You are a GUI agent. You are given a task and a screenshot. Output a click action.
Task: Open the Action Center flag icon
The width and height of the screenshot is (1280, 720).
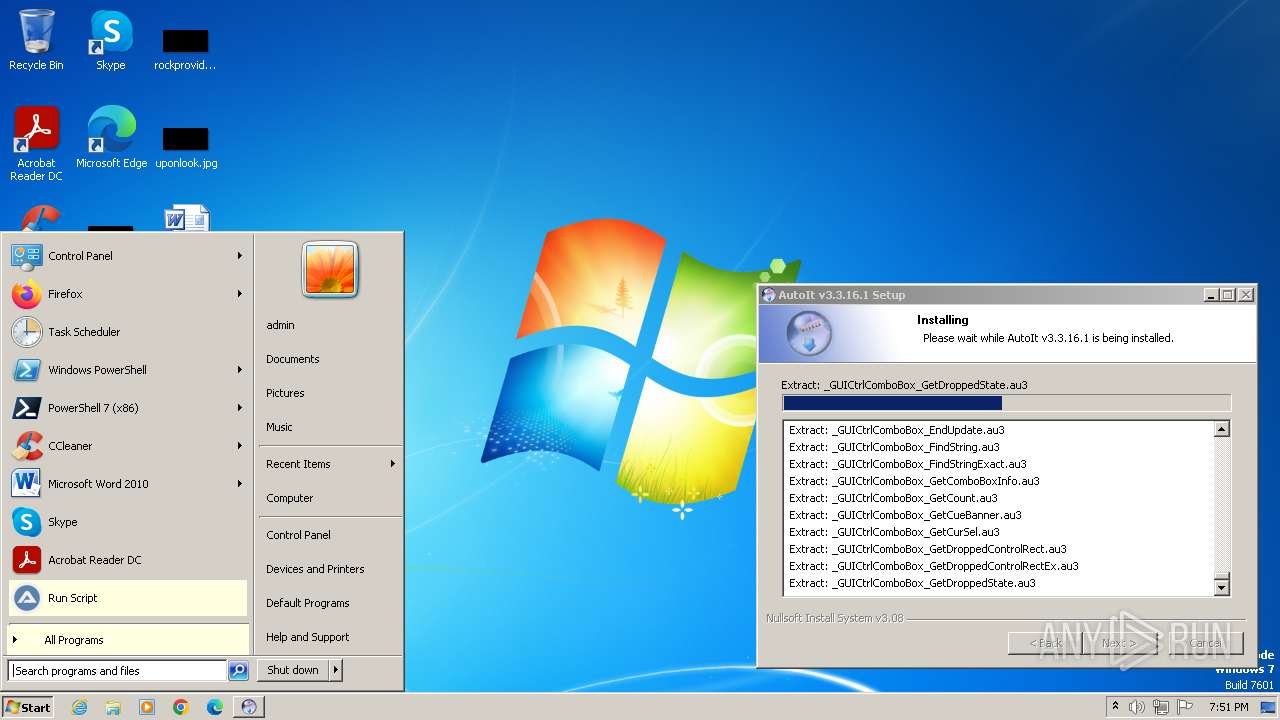pyautogui.click(x=1184, y=707)
